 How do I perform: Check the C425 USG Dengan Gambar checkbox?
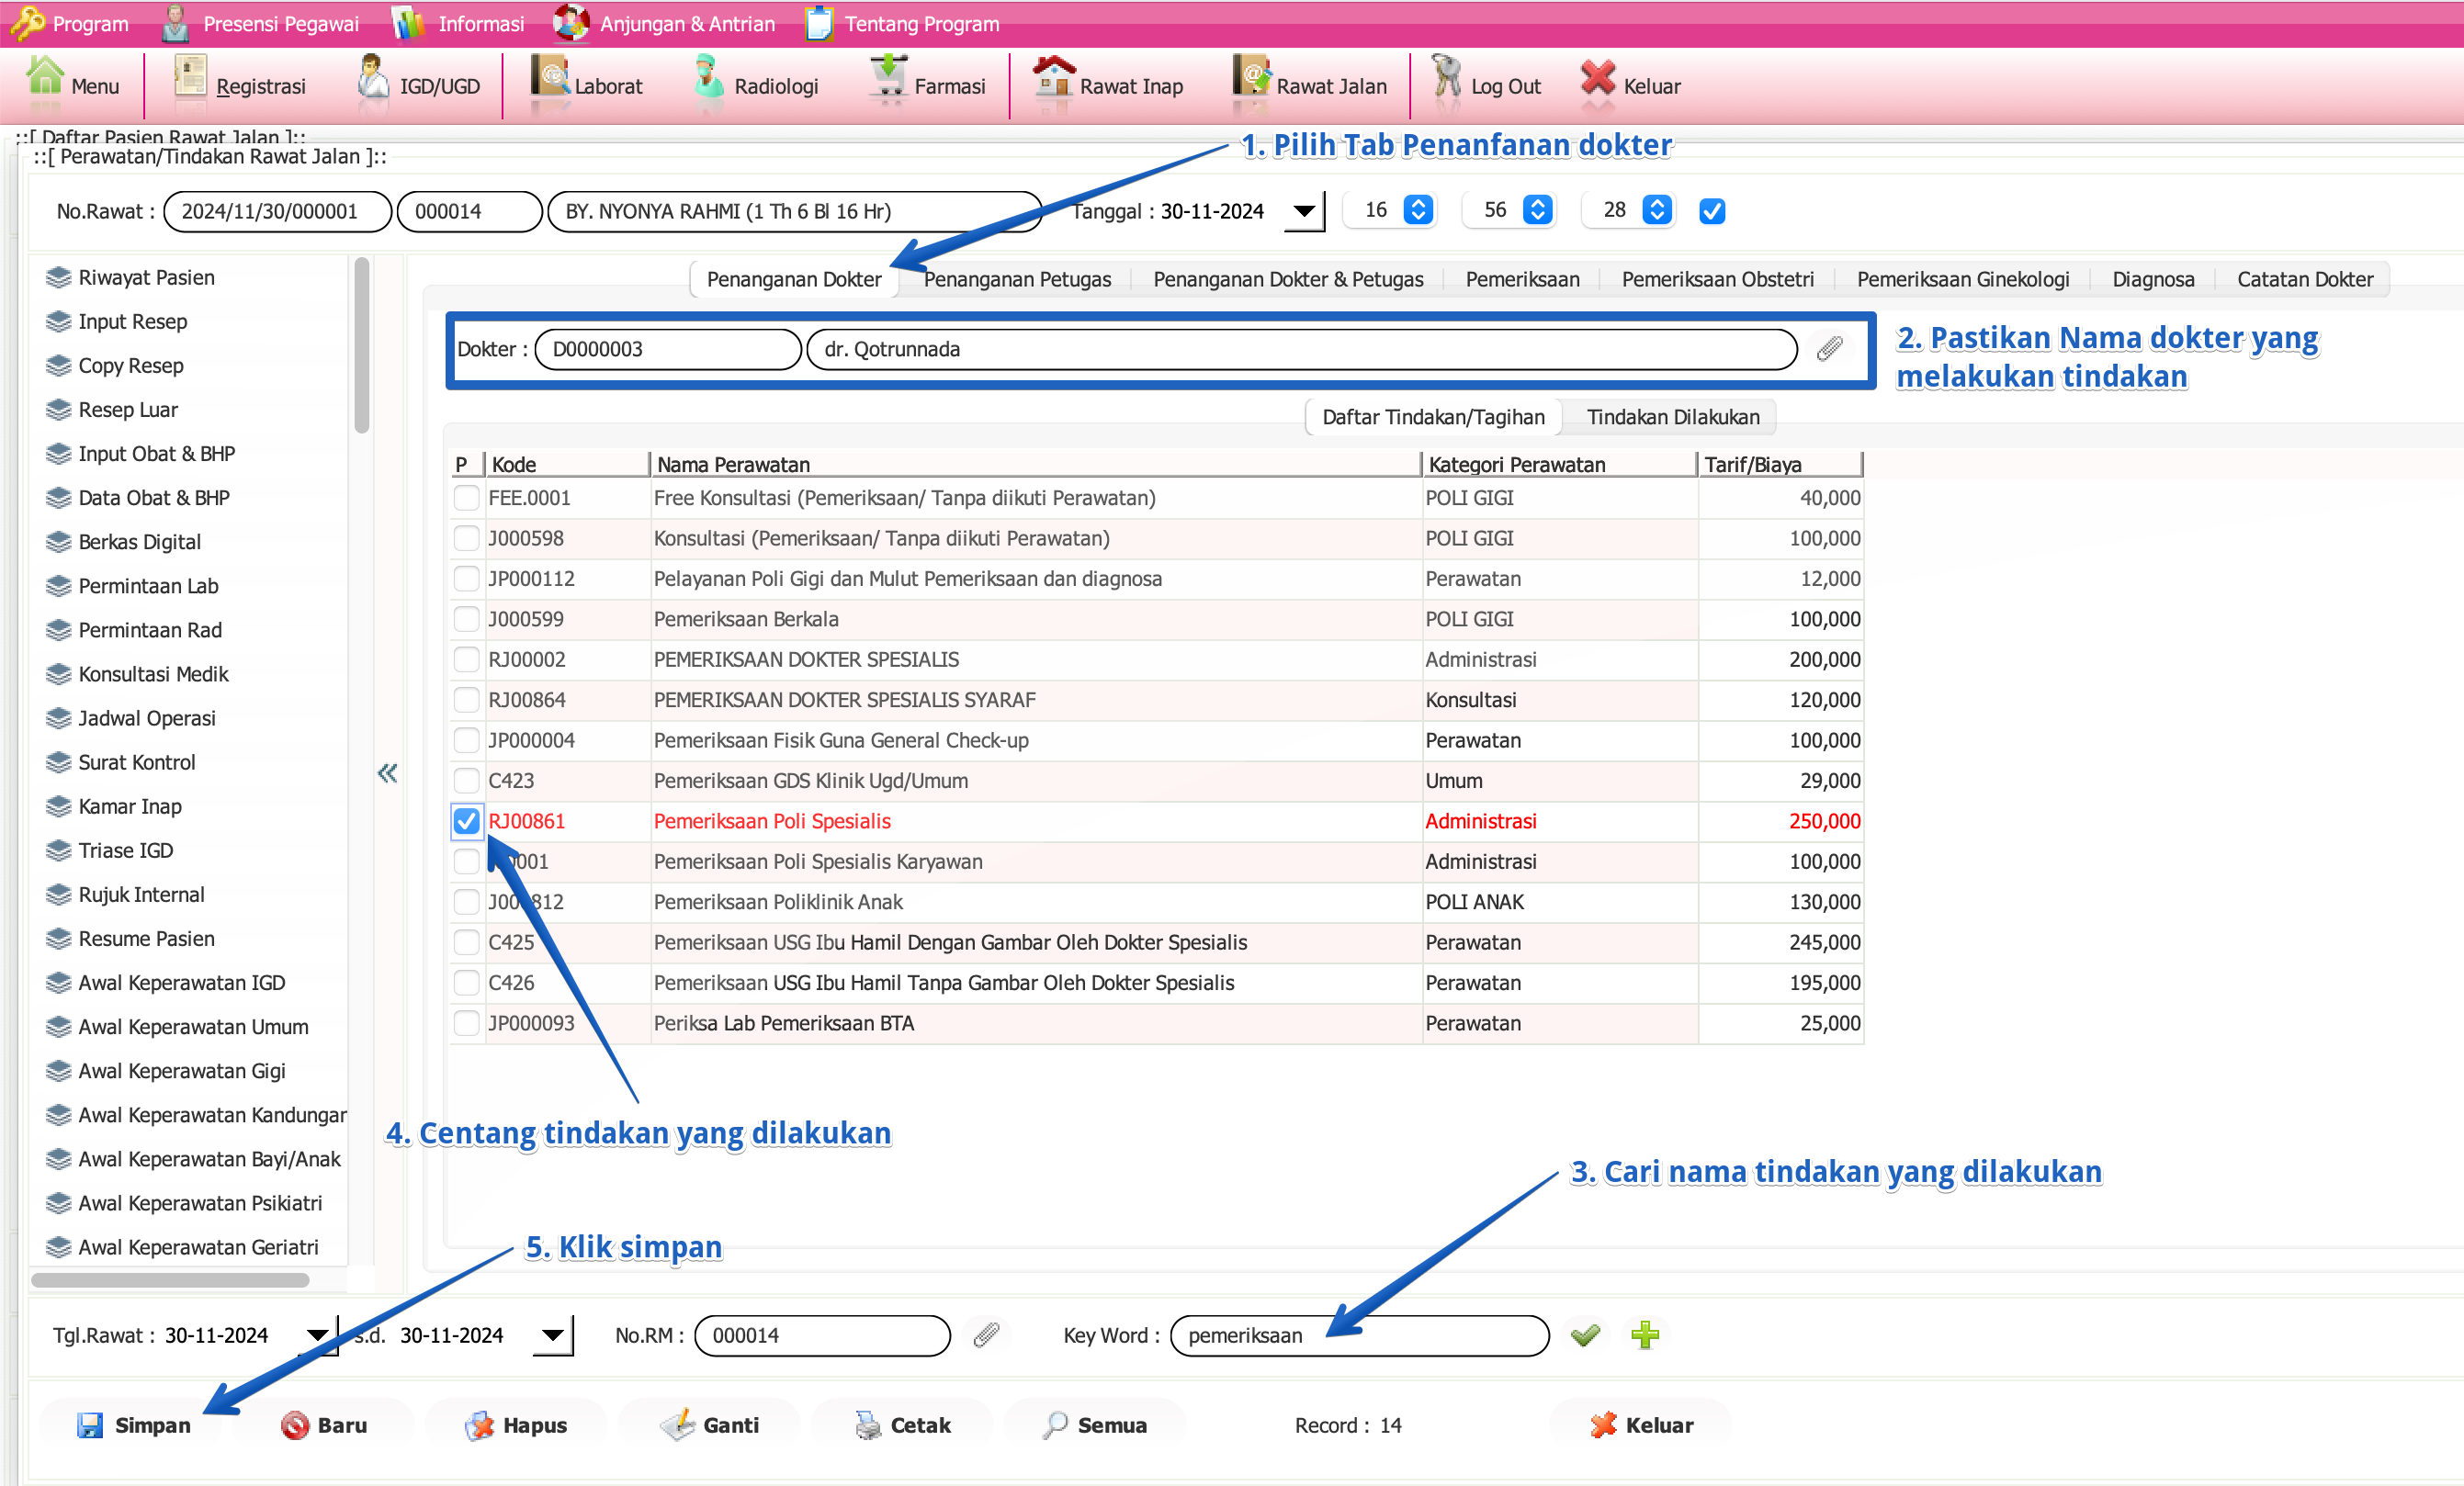(x=466, y=942)
